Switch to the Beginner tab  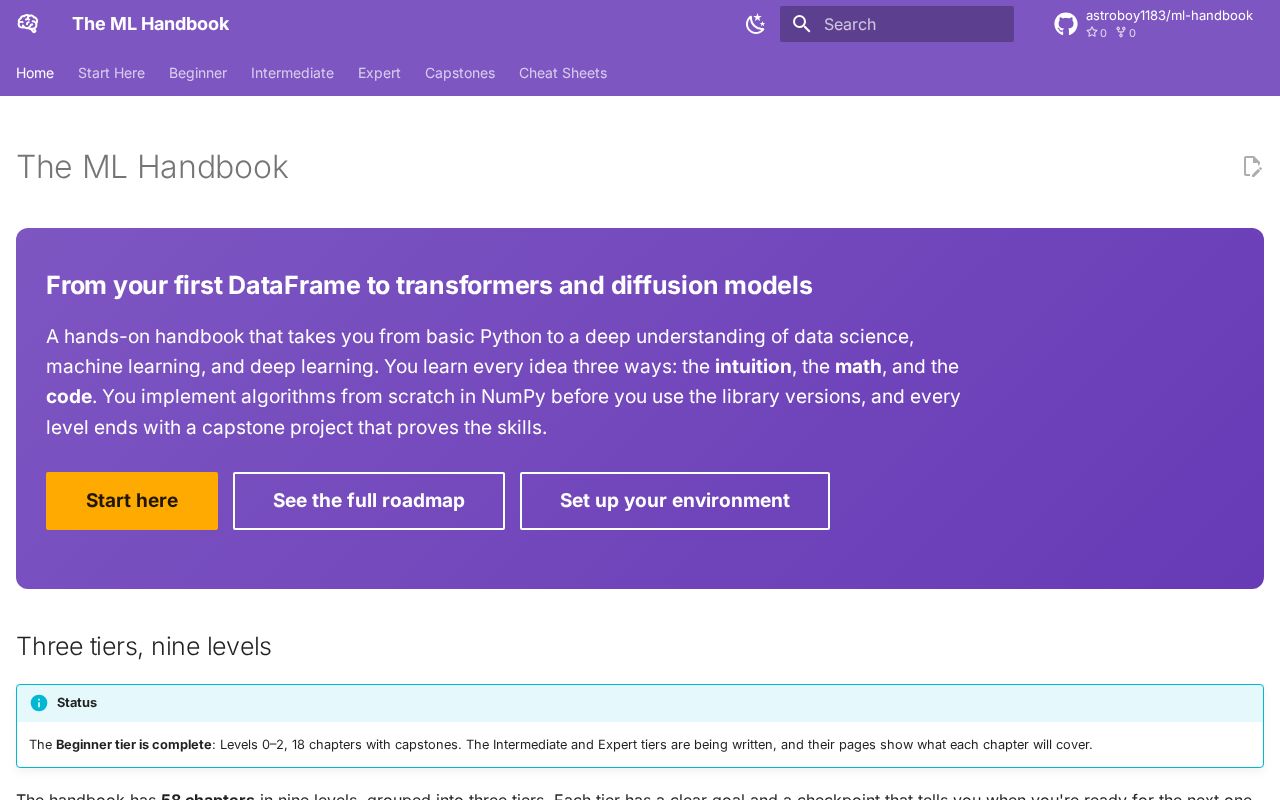(x=198, y=73)
